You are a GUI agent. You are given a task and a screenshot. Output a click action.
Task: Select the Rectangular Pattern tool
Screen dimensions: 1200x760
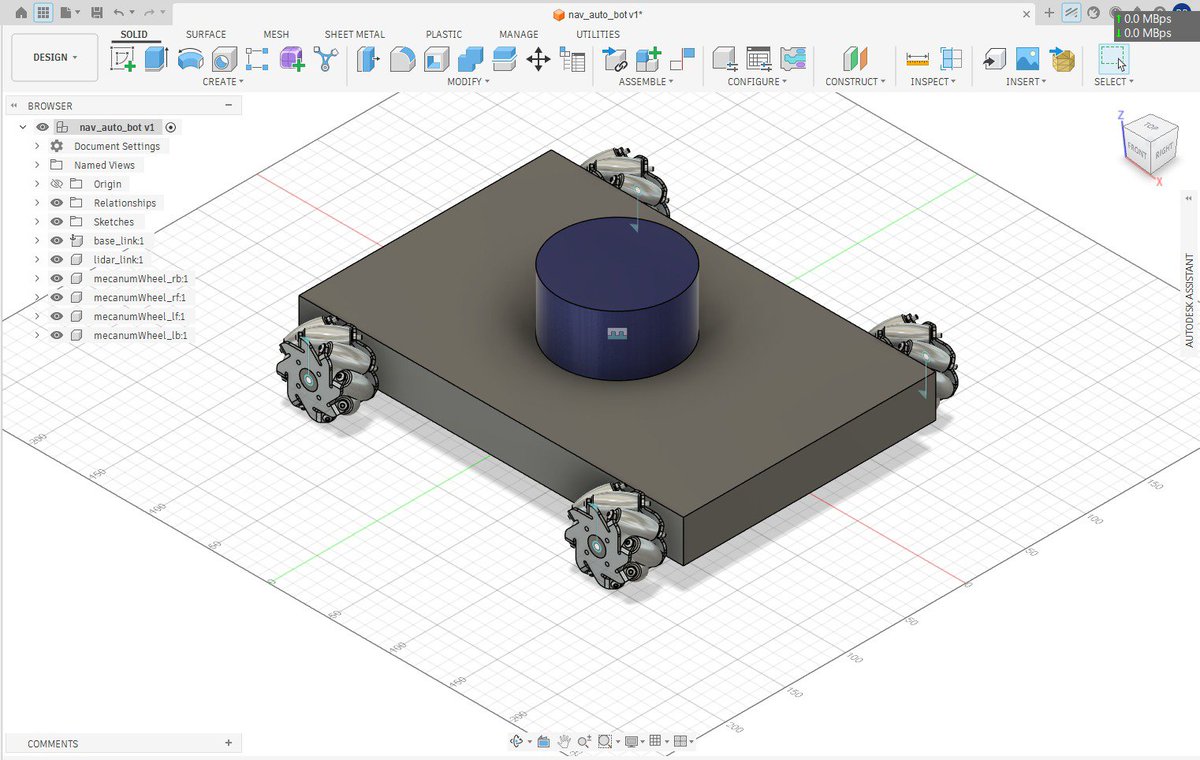(x=257, y=59)
